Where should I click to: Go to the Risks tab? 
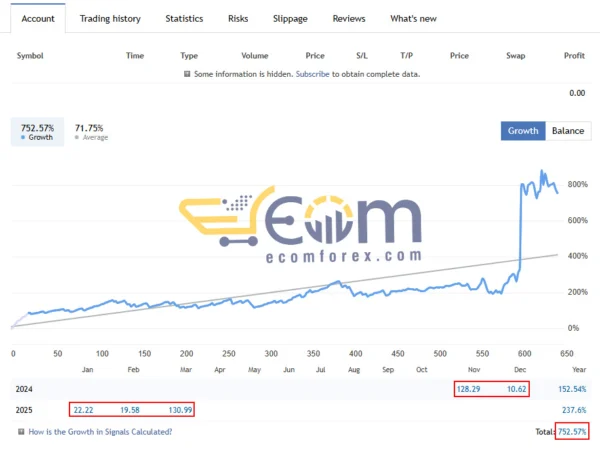(238, 18)
